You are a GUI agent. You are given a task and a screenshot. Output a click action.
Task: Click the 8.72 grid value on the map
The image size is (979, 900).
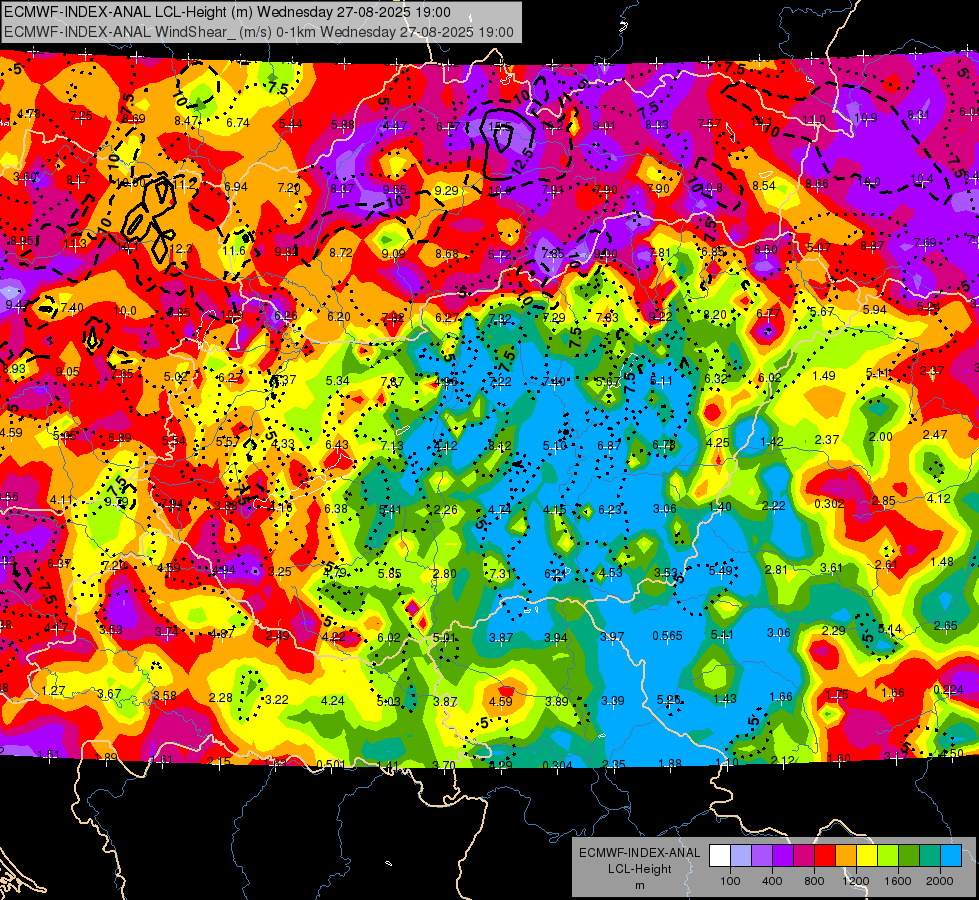click(341, 252)
